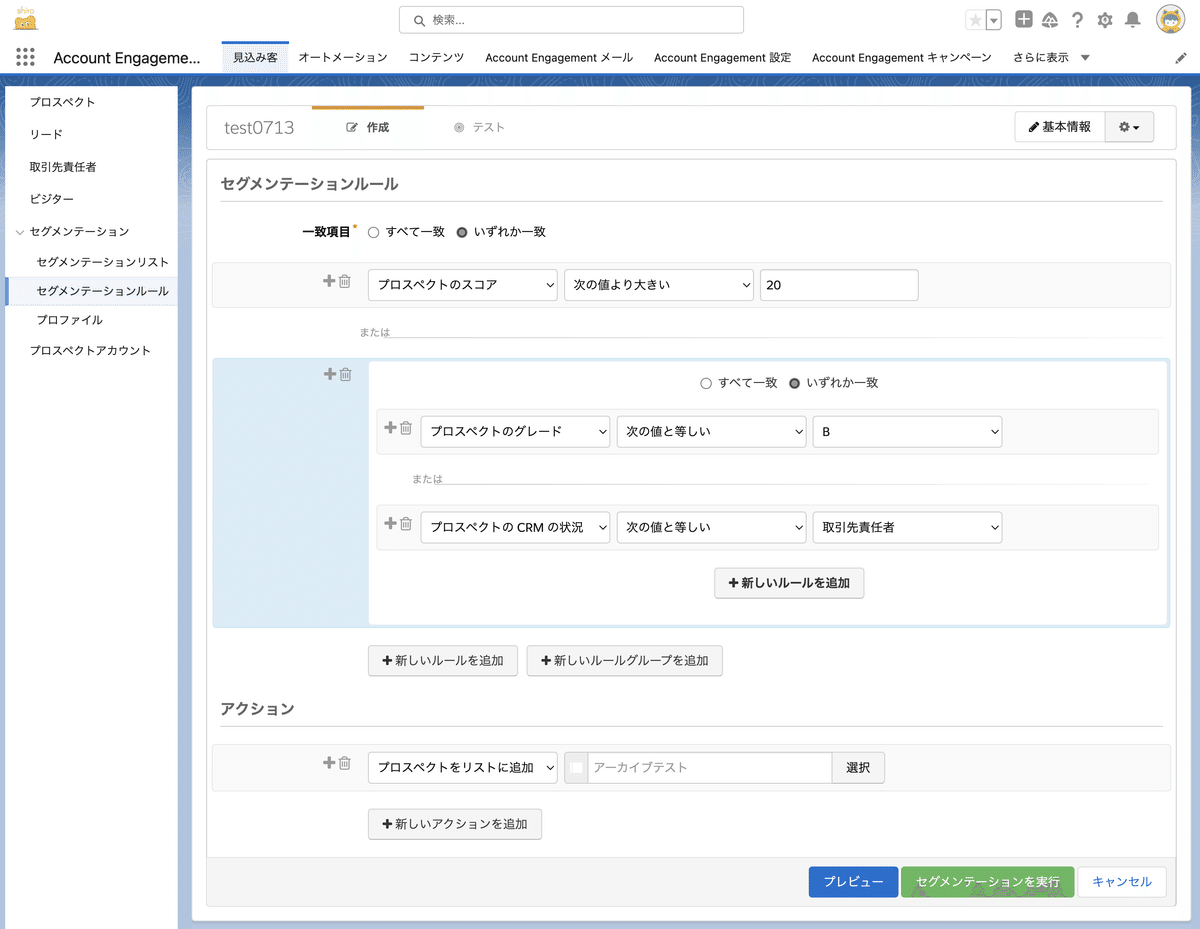Open the プロスペクトの CRM の状況 dropdown
The image size is (1200, 929).
click(515, 527)
